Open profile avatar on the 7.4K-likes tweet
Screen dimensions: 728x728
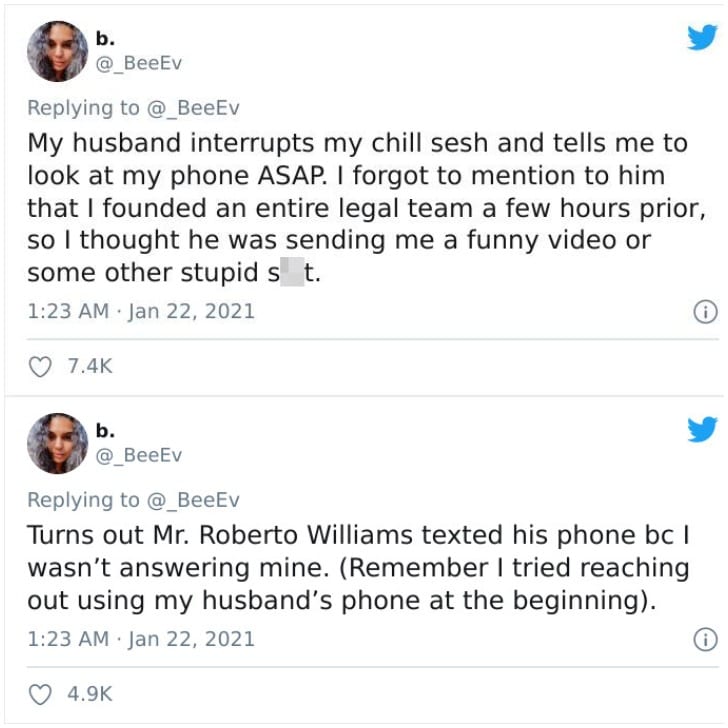tap(58, 51)
